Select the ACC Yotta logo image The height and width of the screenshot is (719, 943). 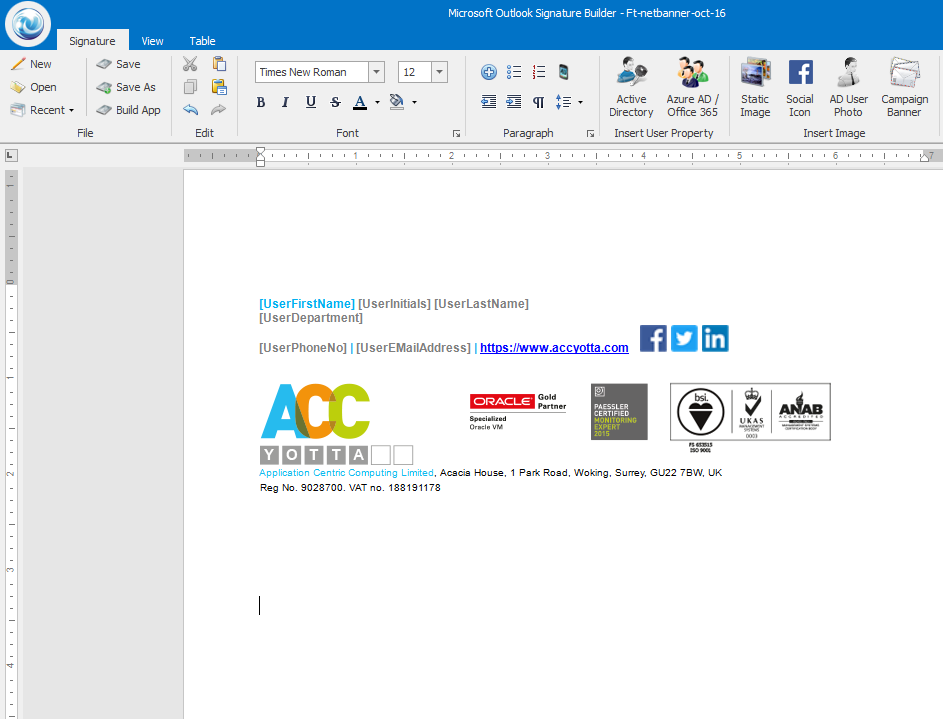pos(336,424)
